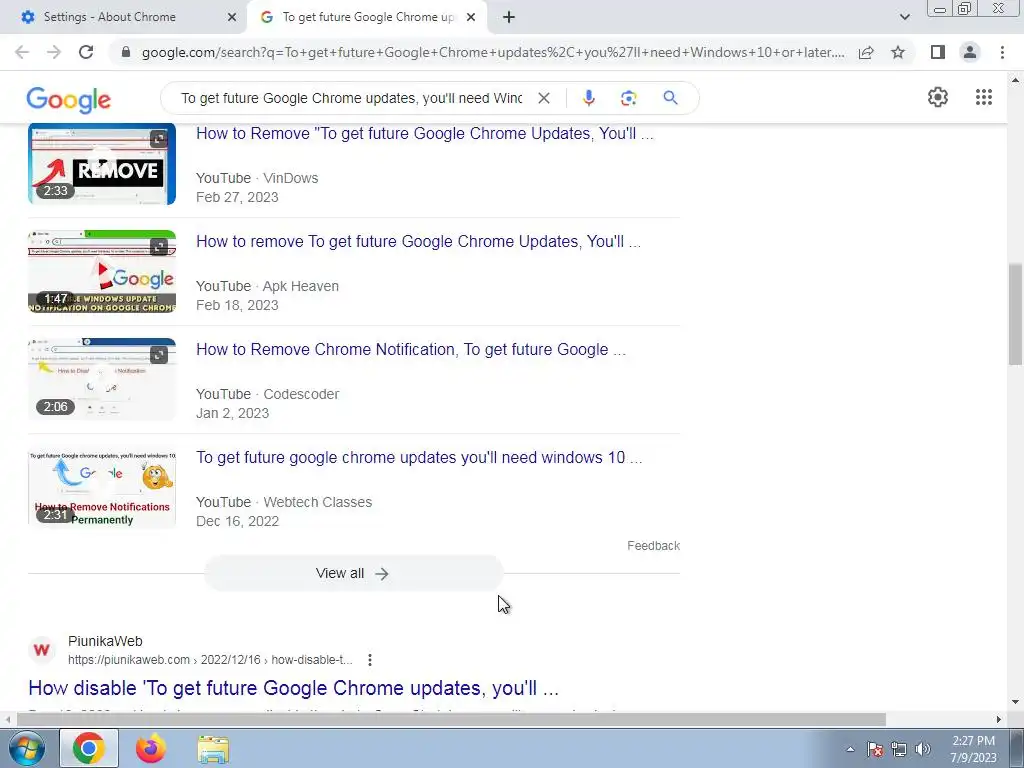Open Chrome side panel
1024x768 pixels.
[938, 52]
